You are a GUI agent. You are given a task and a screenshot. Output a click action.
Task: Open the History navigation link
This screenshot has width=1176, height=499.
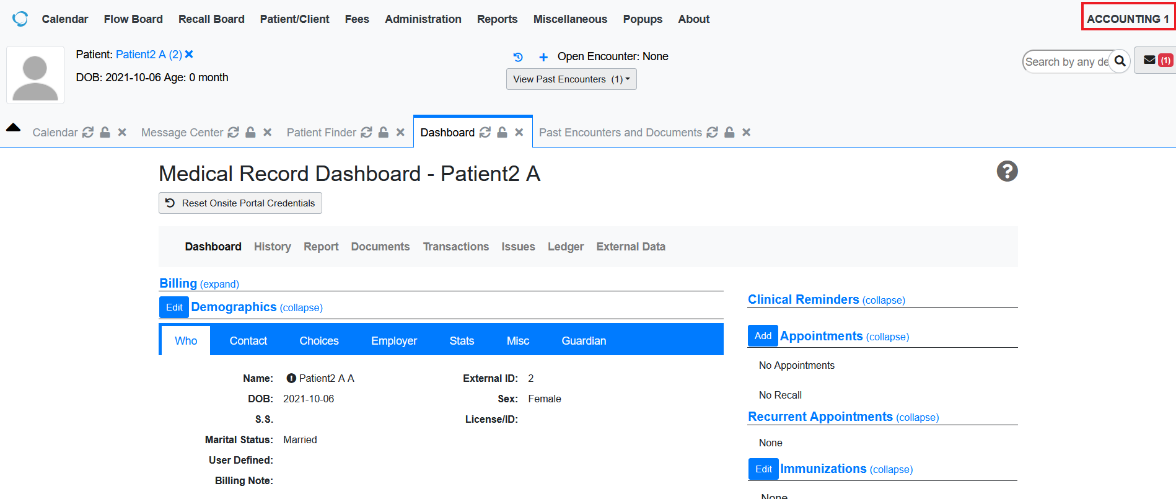click(x=272, y=247)
